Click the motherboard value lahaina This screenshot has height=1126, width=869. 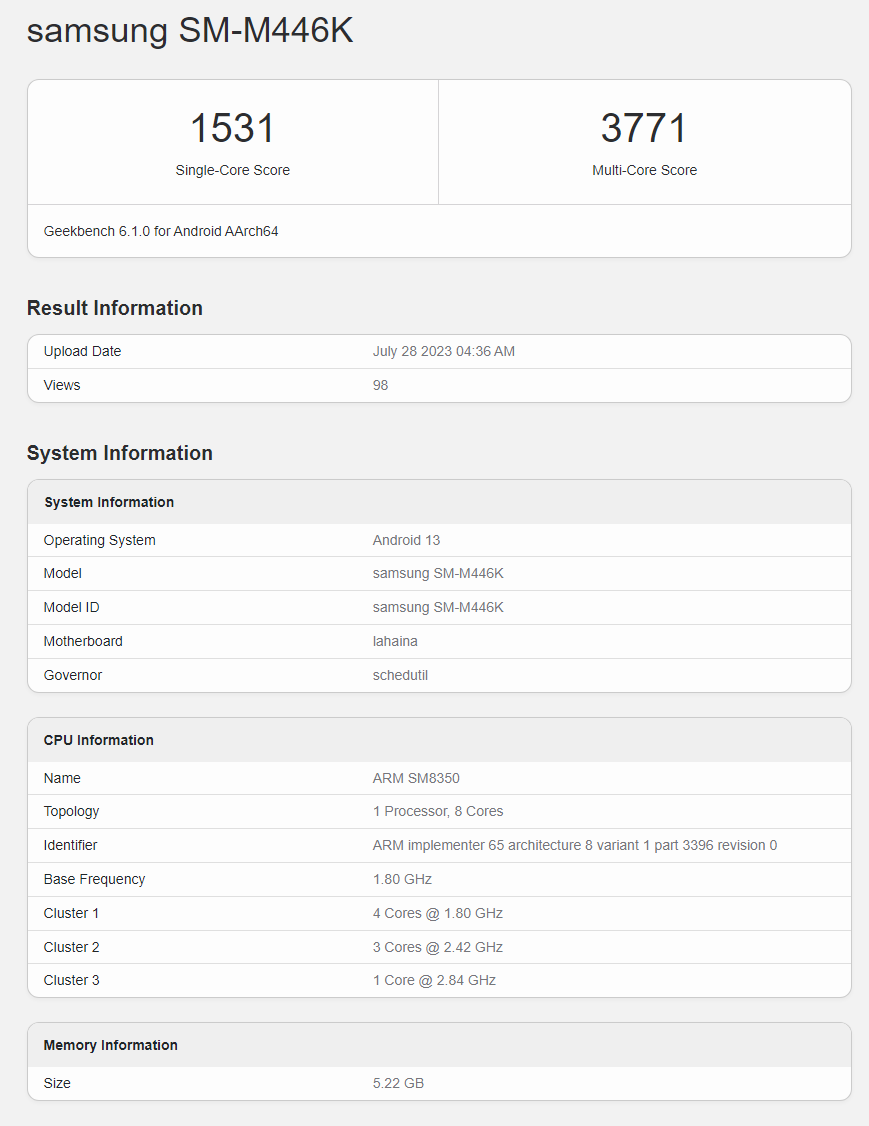tap(397, 641)
